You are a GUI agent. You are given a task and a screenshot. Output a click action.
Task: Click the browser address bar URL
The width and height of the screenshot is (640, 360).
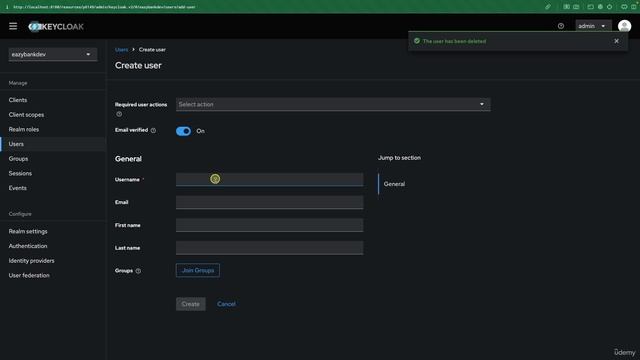pyautogui.click(x=104, y=7)
